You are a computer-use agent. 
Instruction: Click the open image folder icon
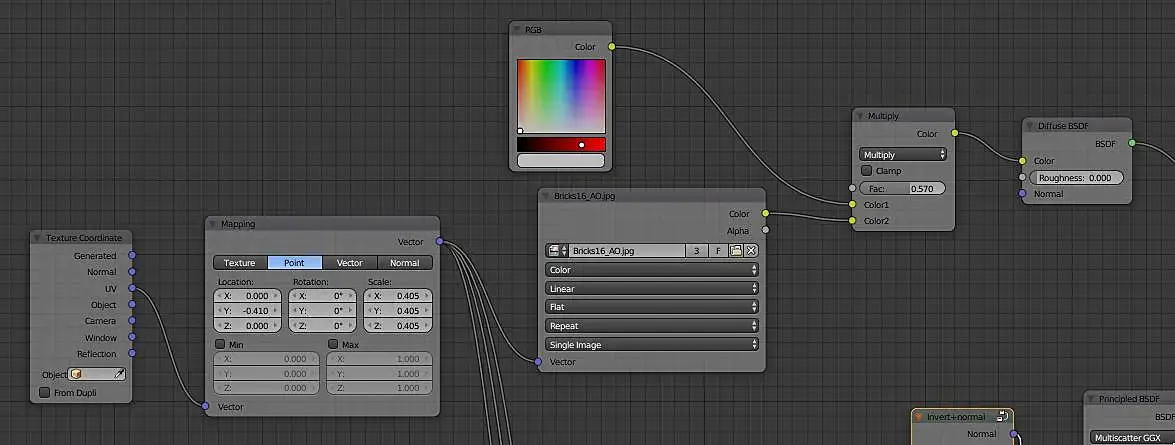pyautogui.click(x=736, y=250)
